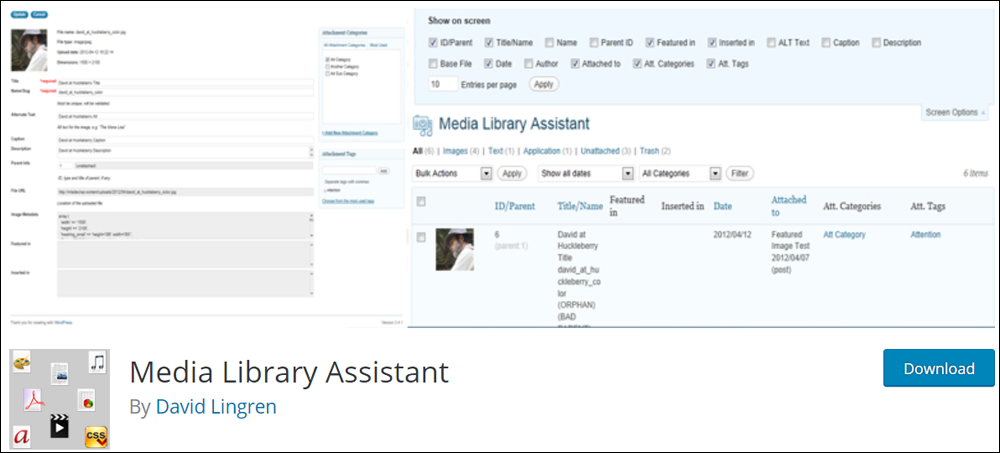This screenshot has width=1000, height=453.
Task: Click Apply button in Show on screen
Action: (543, 84)
